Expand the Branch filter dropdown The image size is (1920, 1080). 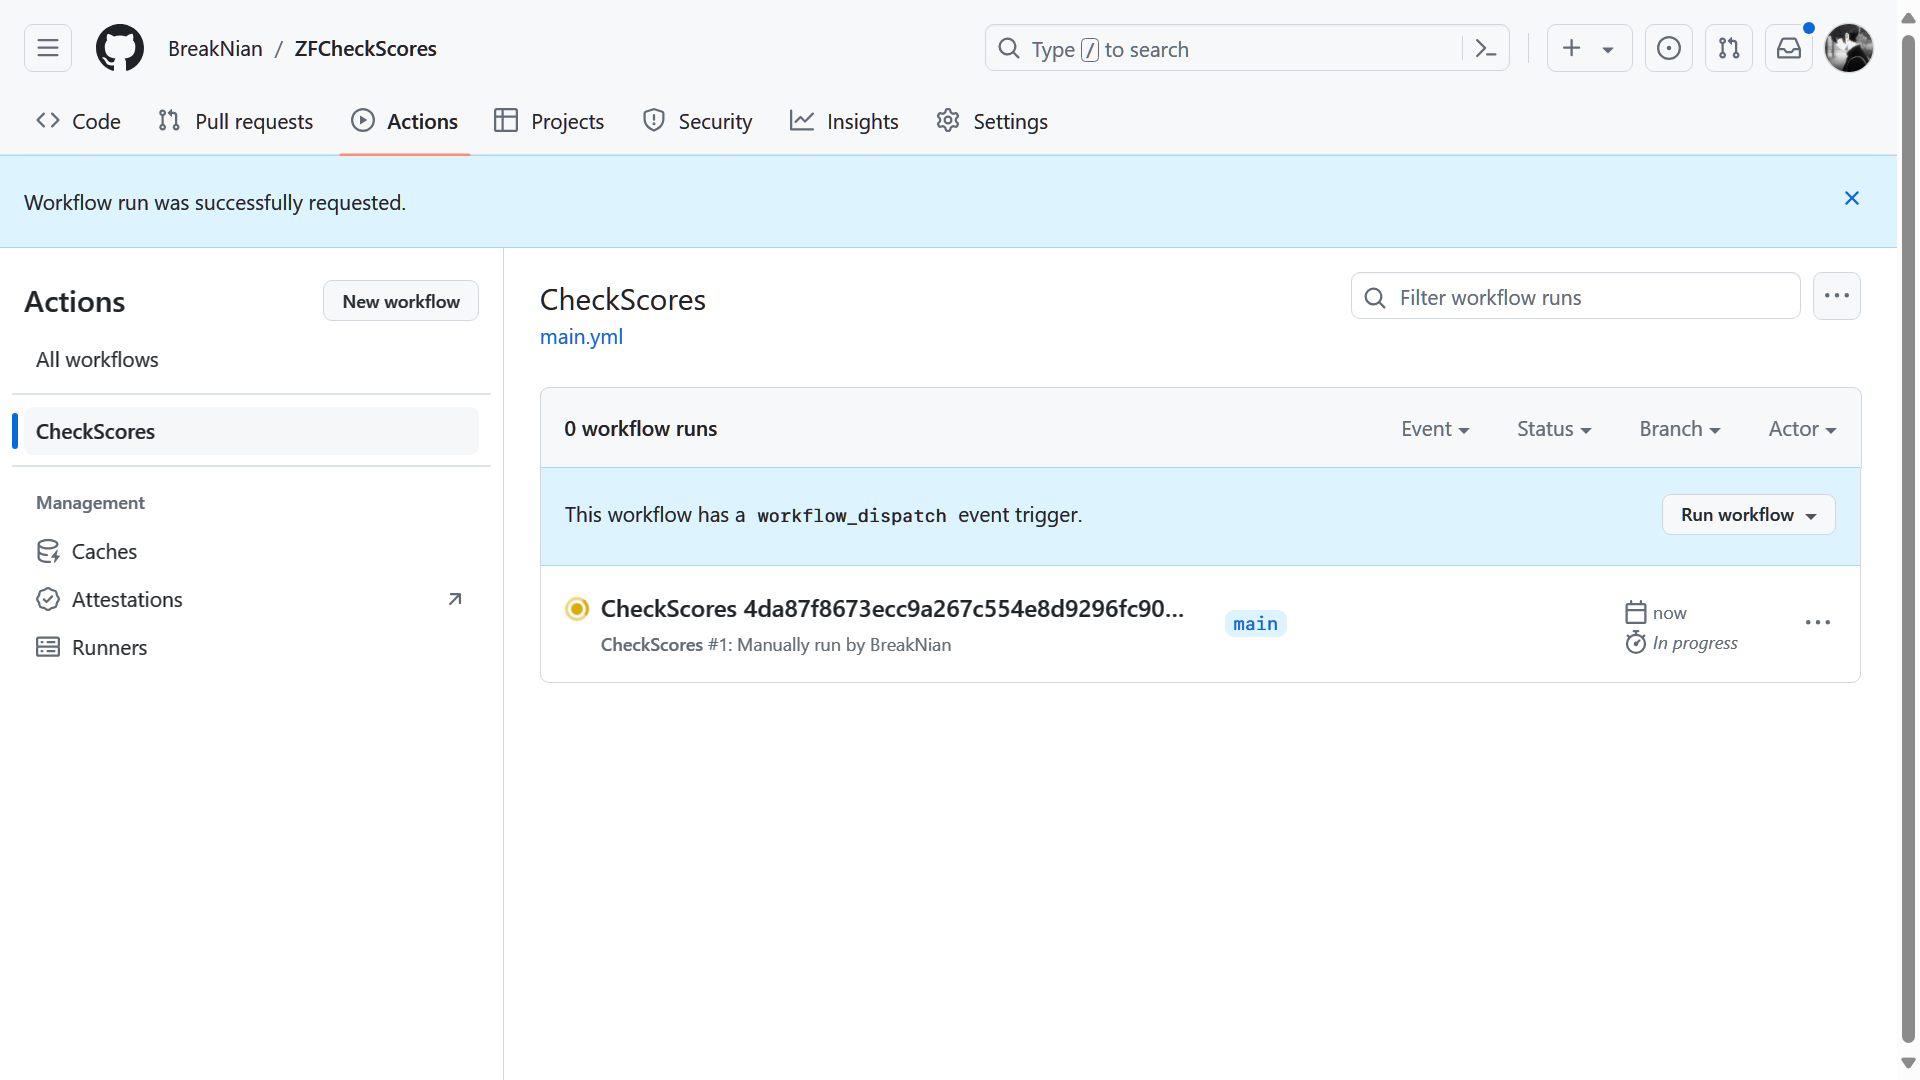[1680, 429]
